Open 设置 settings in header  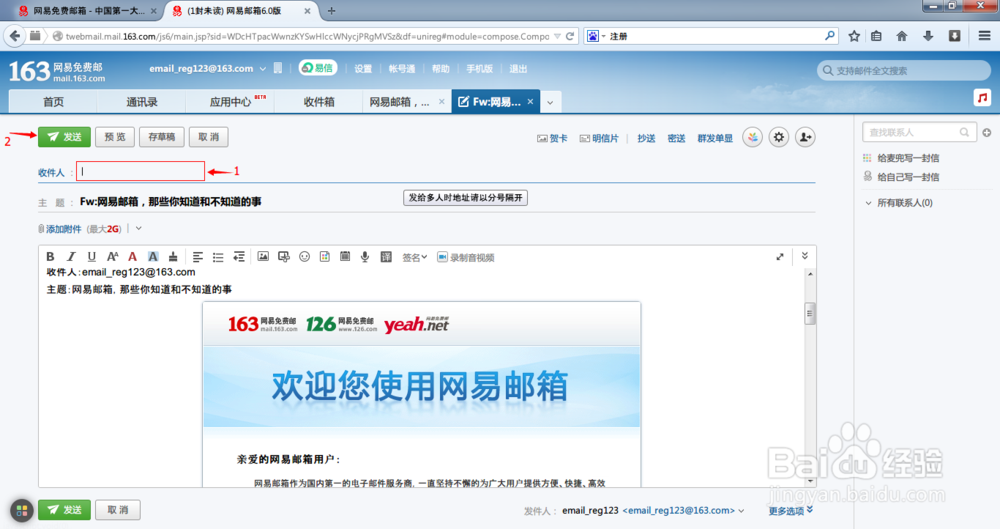[x=363, y=69]
